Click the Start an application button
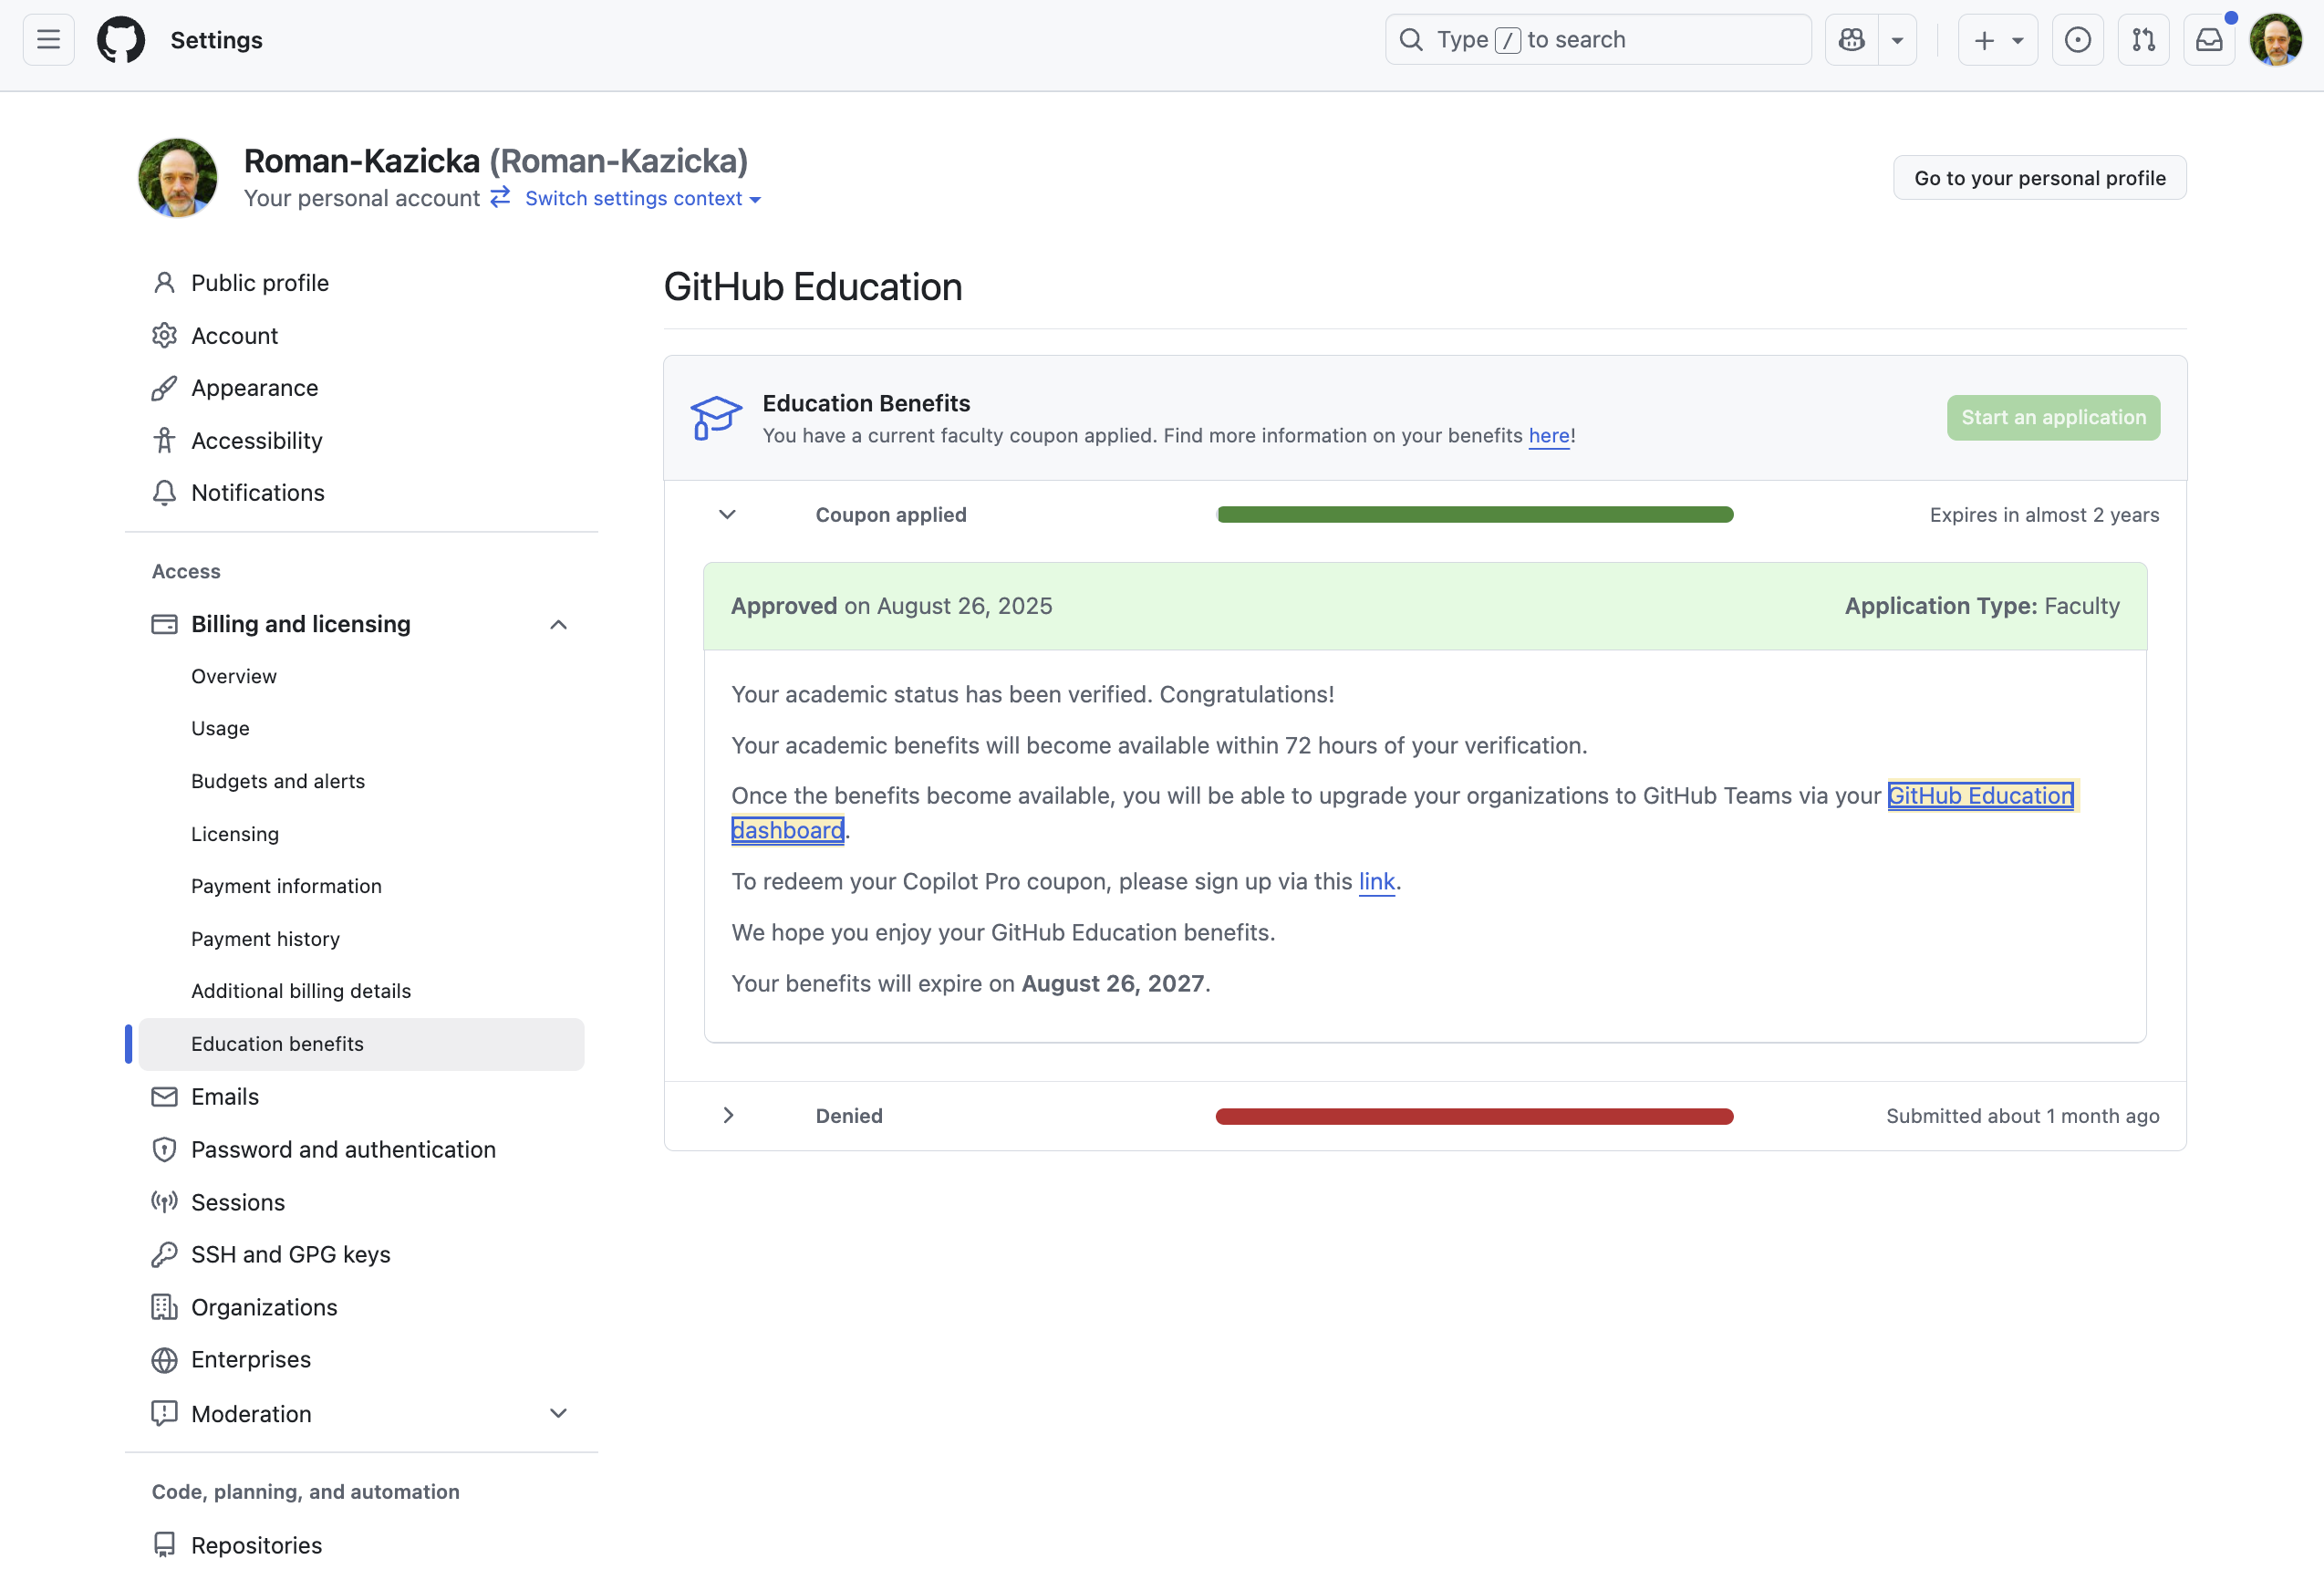The width and height of the screenshot is (2324, 1580). (x=2053, y=417)
